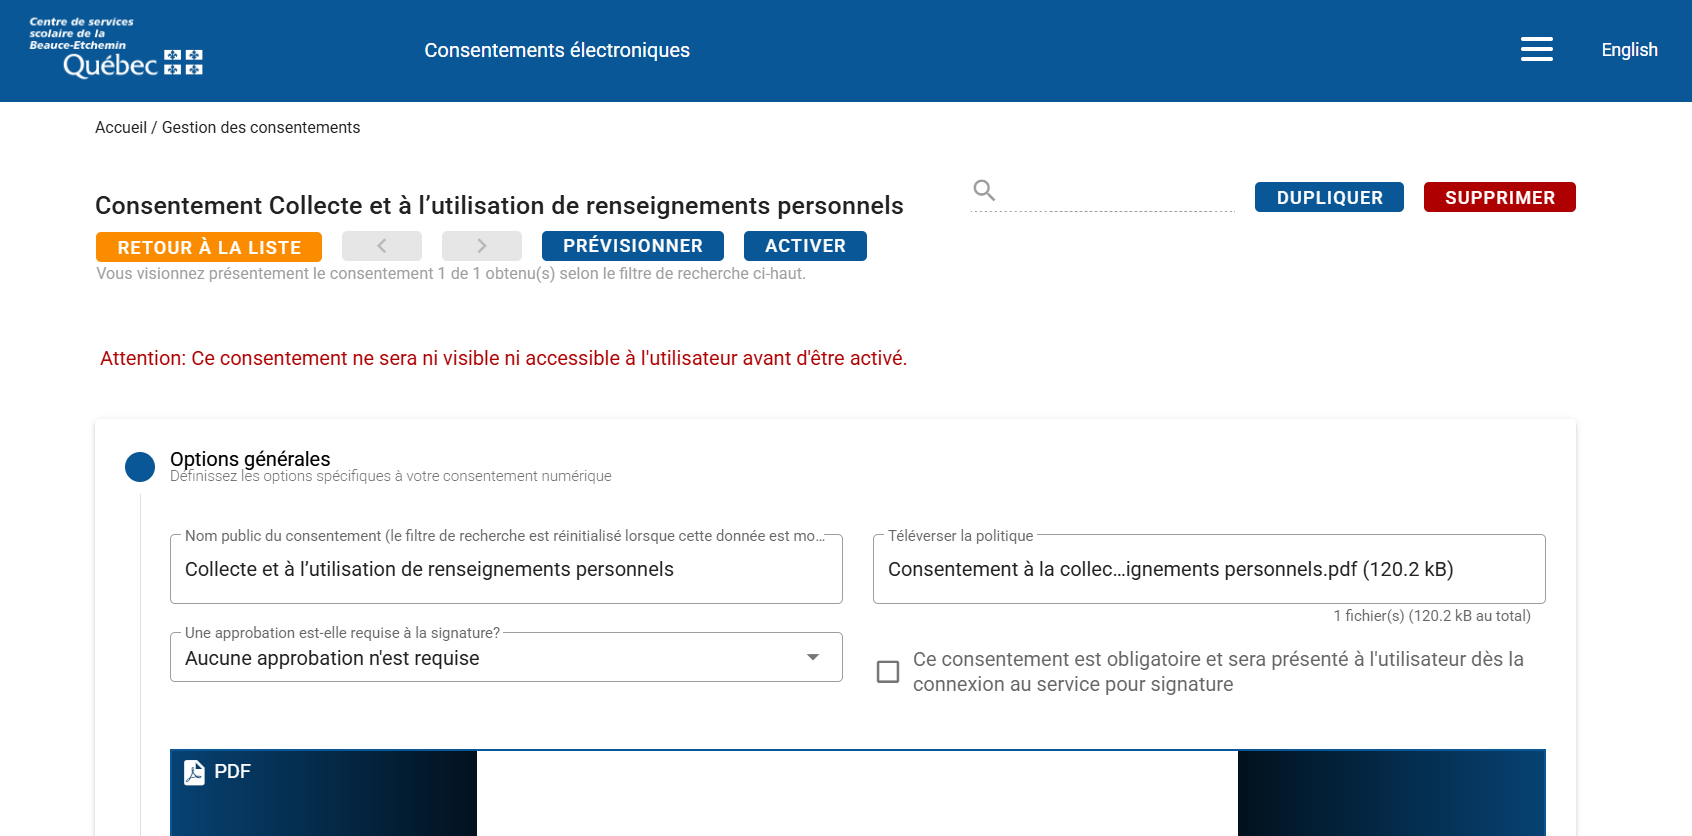Select the Options générales step circle
This screenshot has height=836, width=1692.
point(140,467)
